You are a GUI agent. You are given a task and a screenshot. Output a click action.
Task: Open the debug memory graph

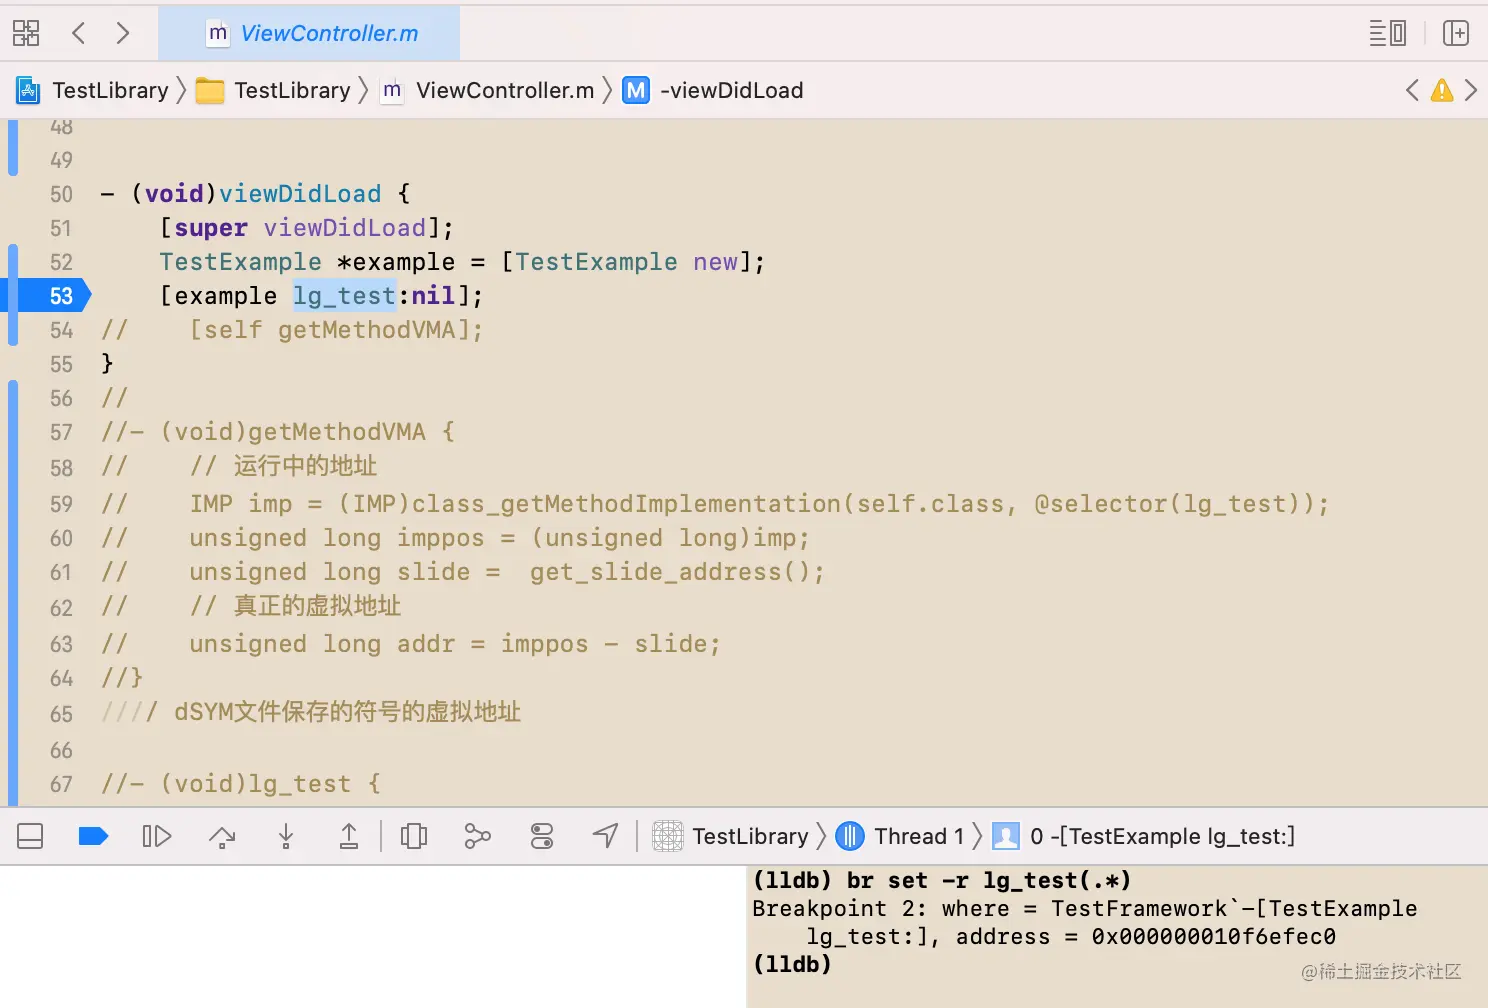pyautogui.click(x=478, y=836)
